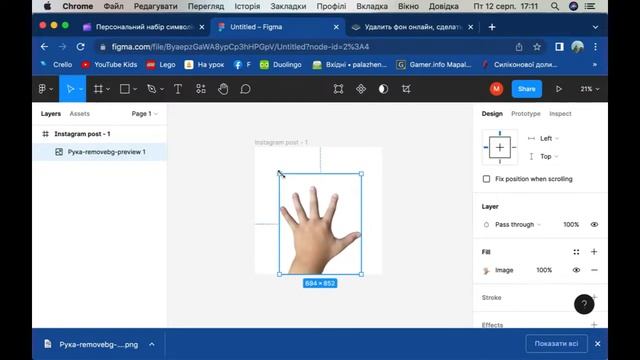Image resolution: width=640 pixels, height=360 pixels.
Task: Open the Lego bookmark
Action: coord(161,64)
